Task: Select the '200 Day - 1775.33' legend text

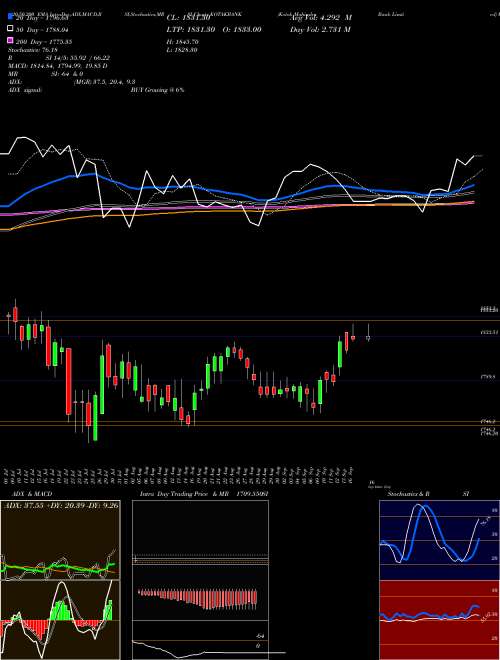Action: click(x=44, y=41)
